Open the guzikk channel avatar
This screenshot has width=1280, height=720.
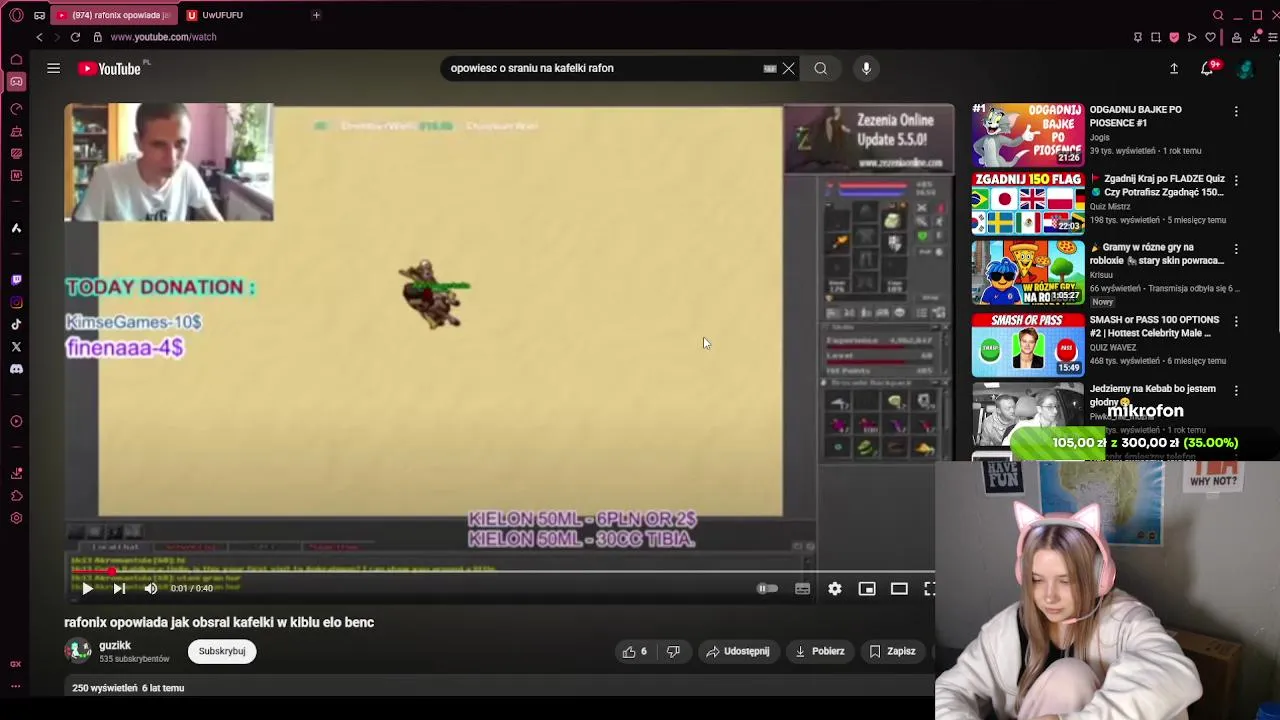coord(78,651)
